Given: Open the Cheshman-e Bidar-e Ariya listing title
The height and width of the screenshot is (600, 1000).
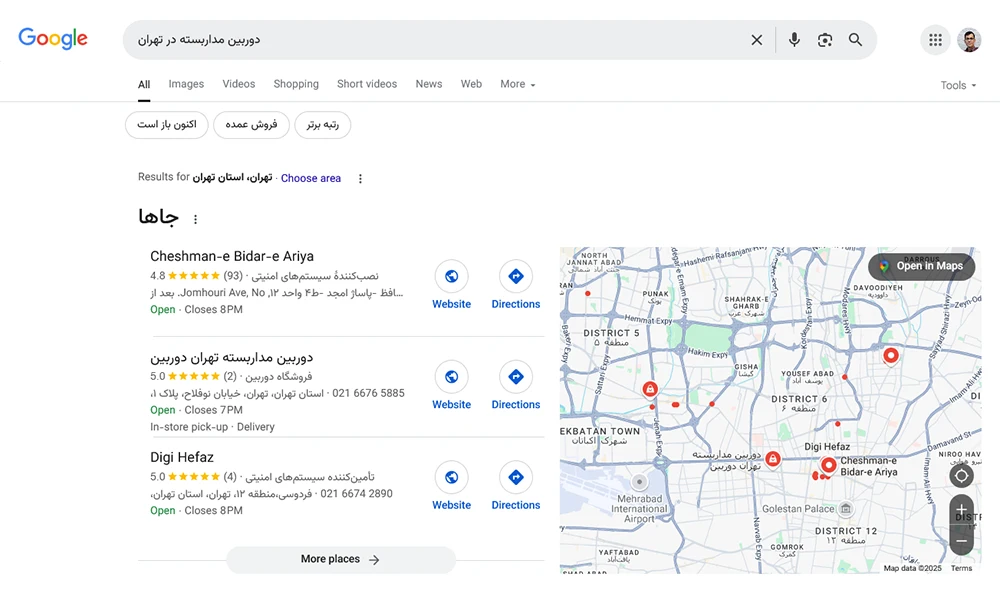Looking at the screenshot, I should tap(232, 256).
